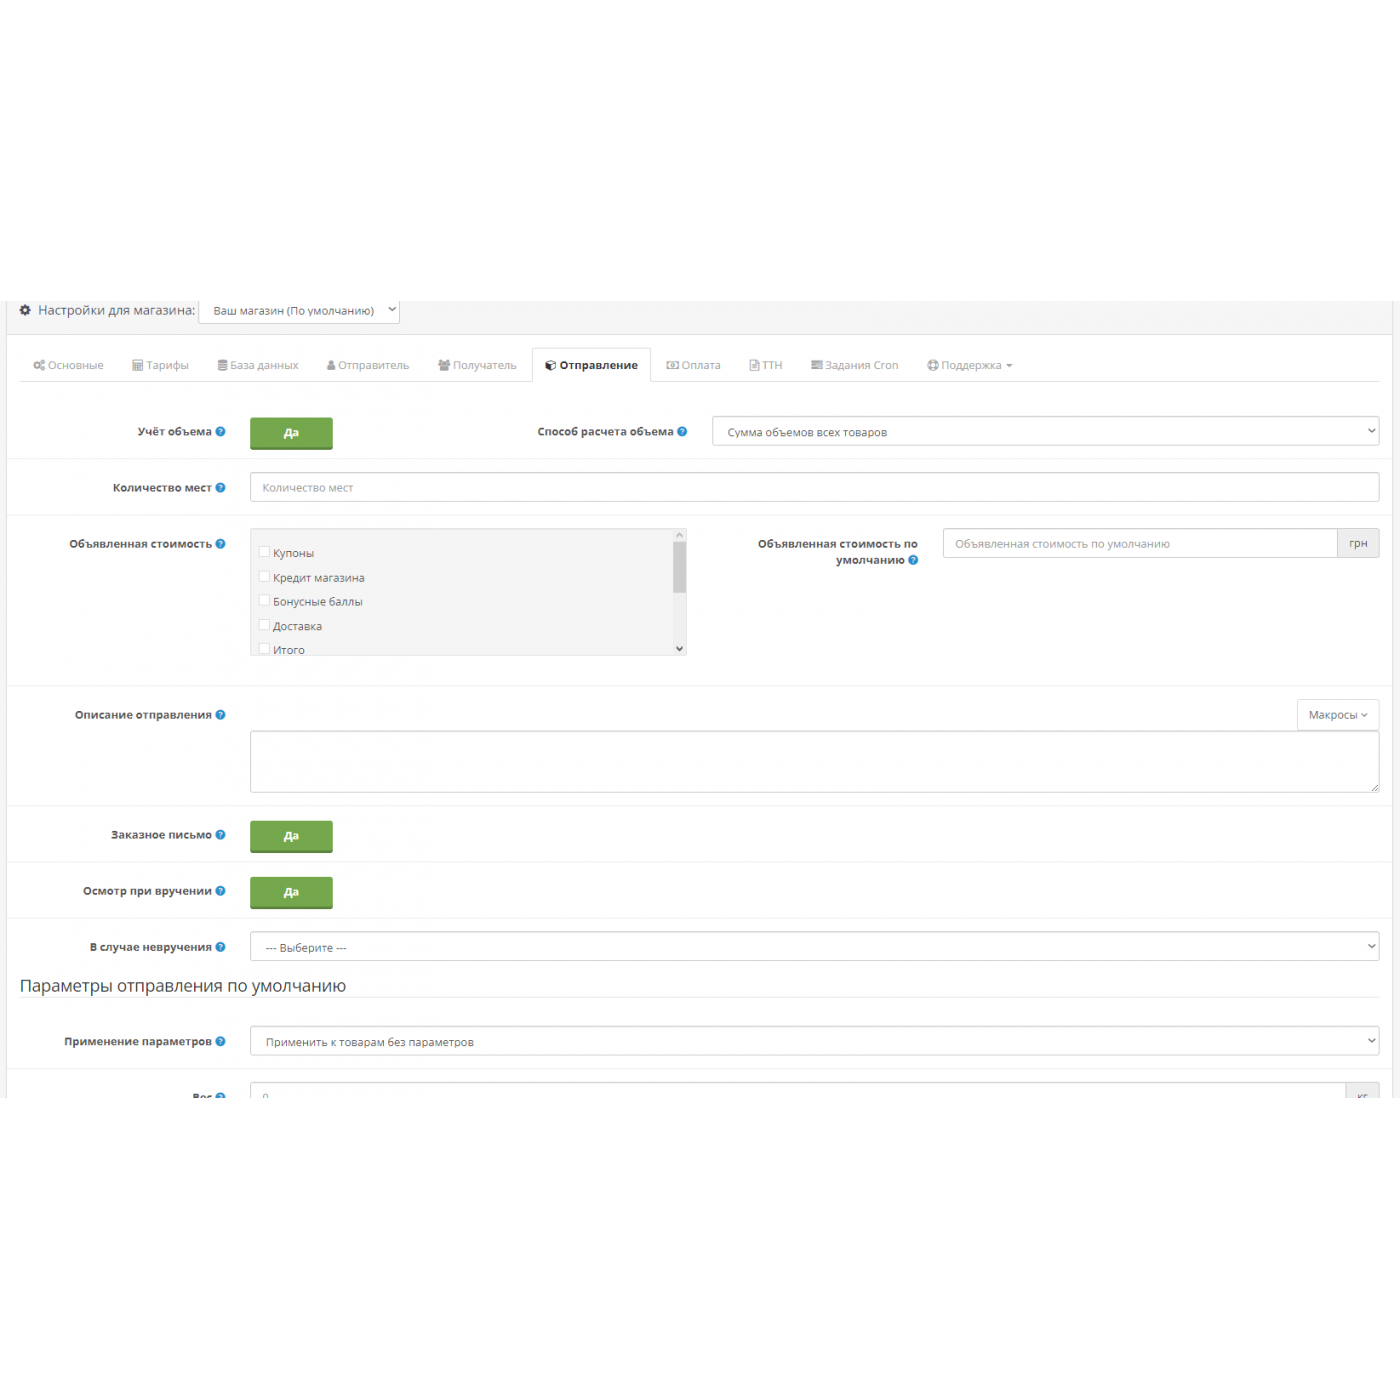The width and height of the screenshot is (1400, 1400).
Task: Open the Поддержка menu
Action: tap(970, 366)
